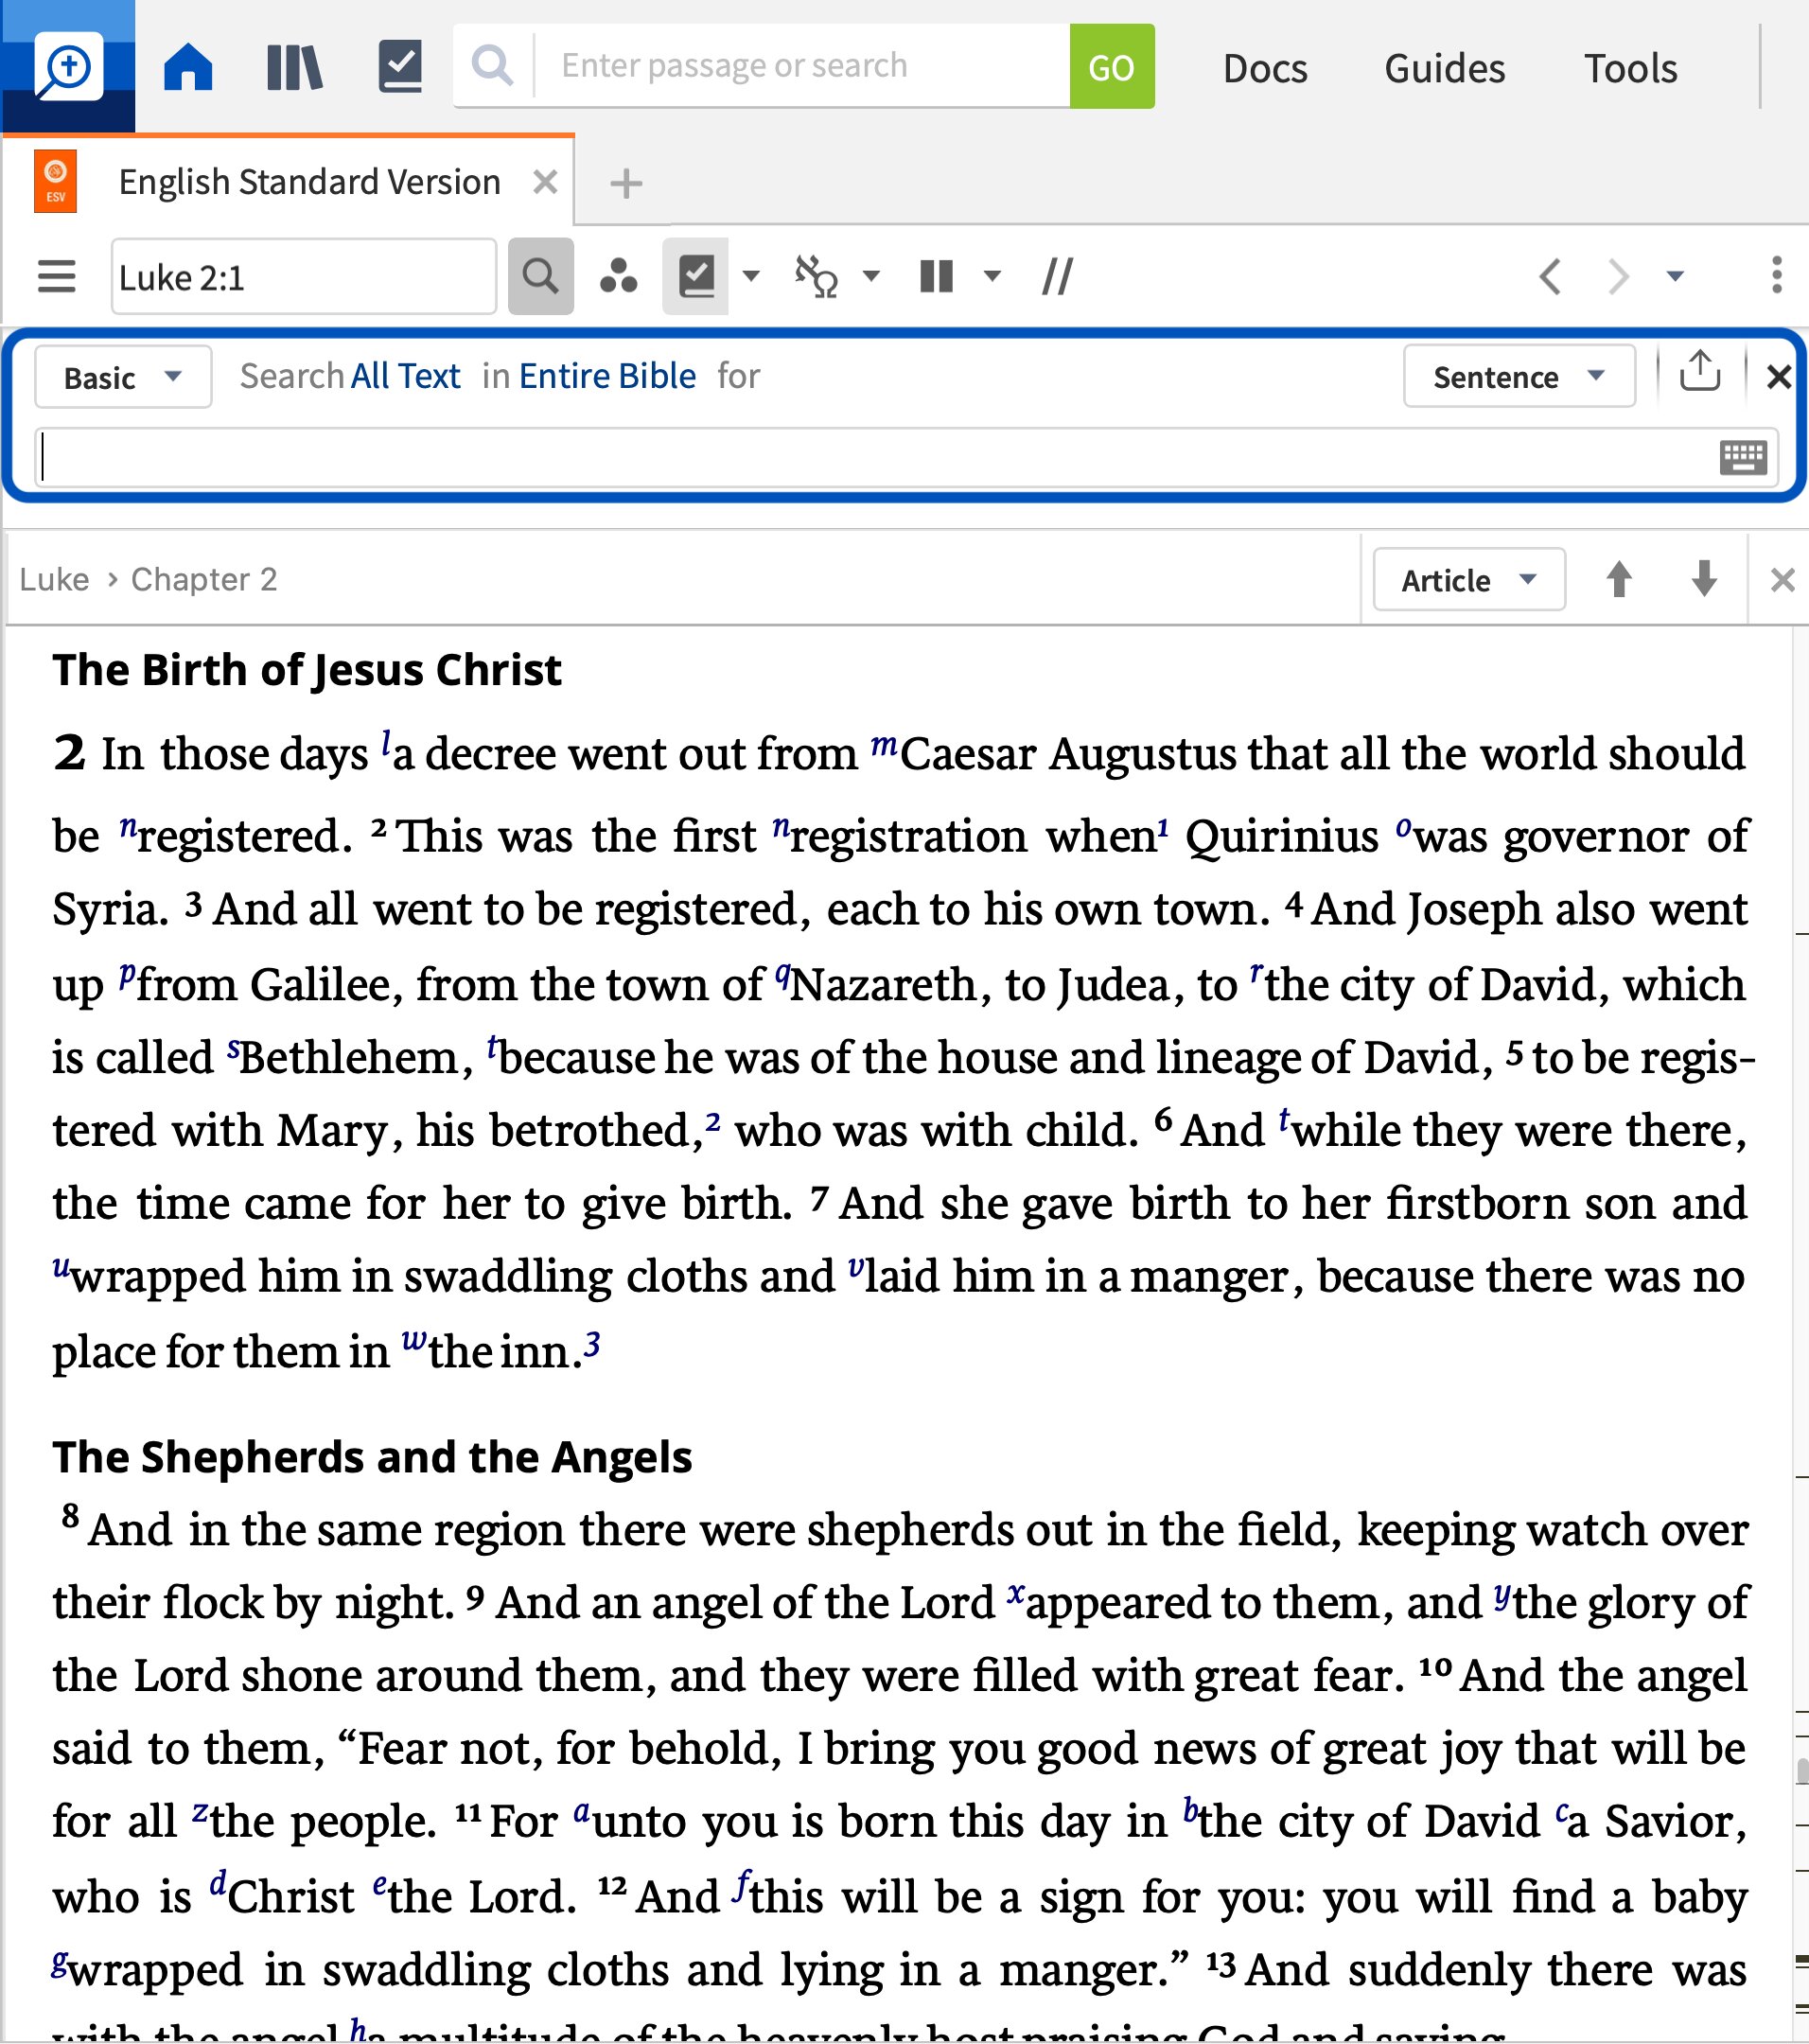Screen dimensions: 1809x2044
Task: Open the on-screen keyboard icon
Action: [1743, 458]
